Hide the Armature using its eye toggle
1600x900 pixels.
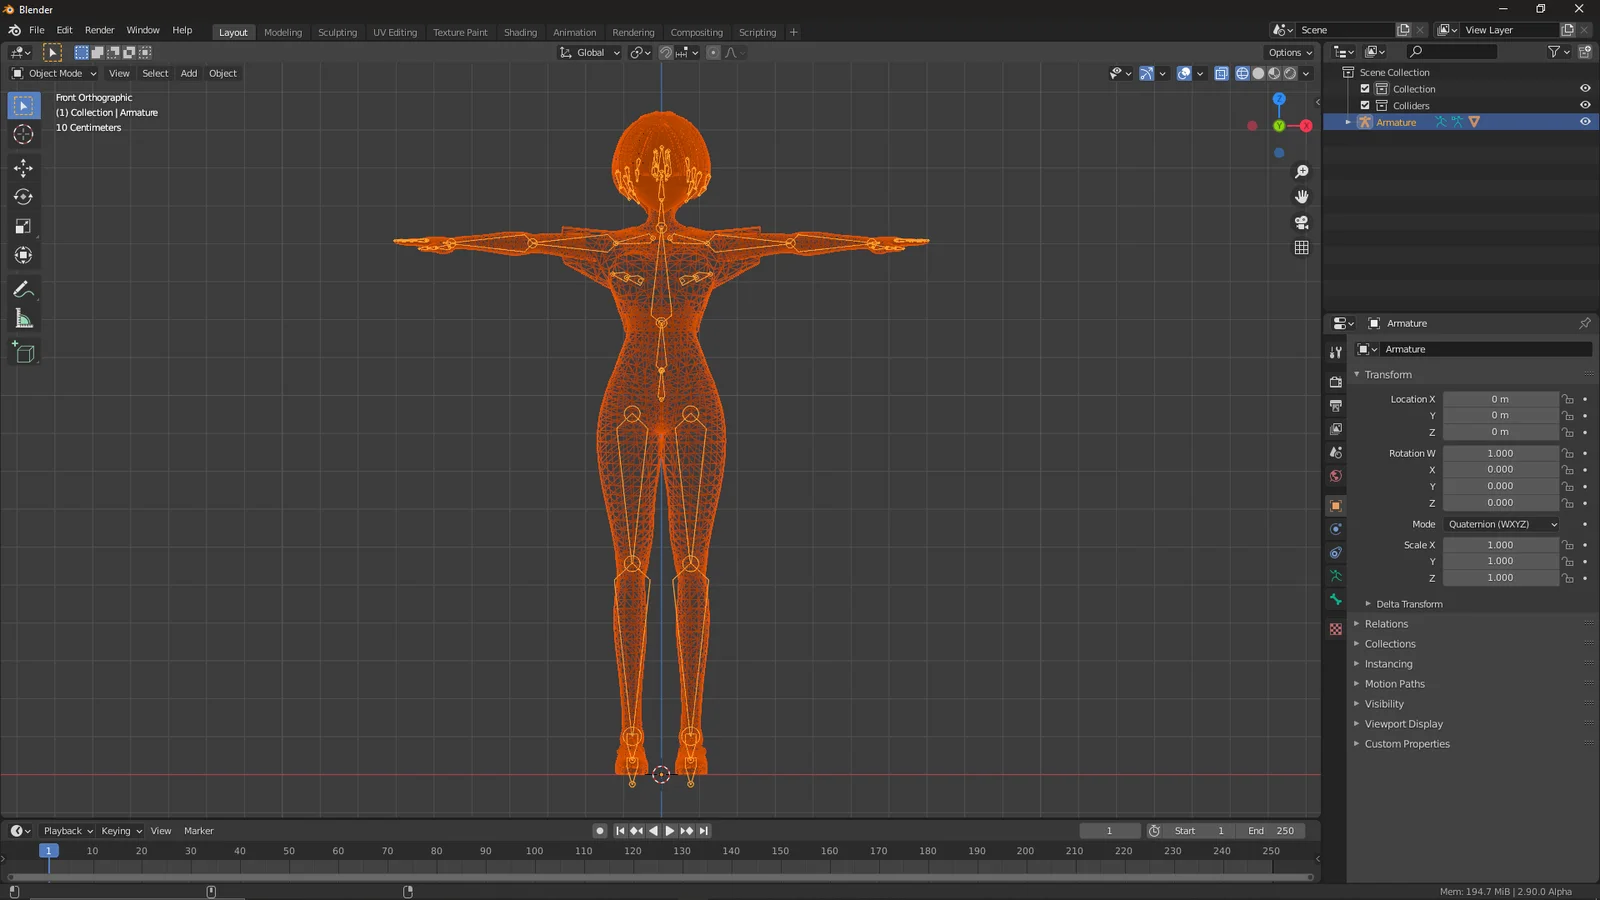click(1584, 121)
